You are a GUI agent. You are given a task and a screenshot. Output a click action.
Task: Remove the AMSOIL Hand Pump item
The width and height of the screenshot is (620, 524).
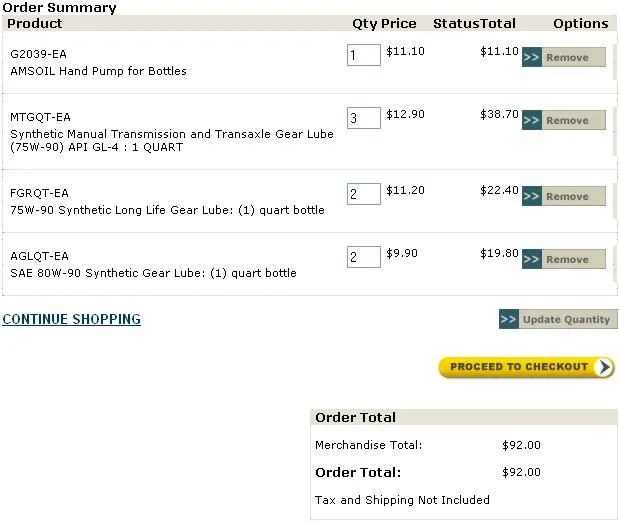coord(573,58)
